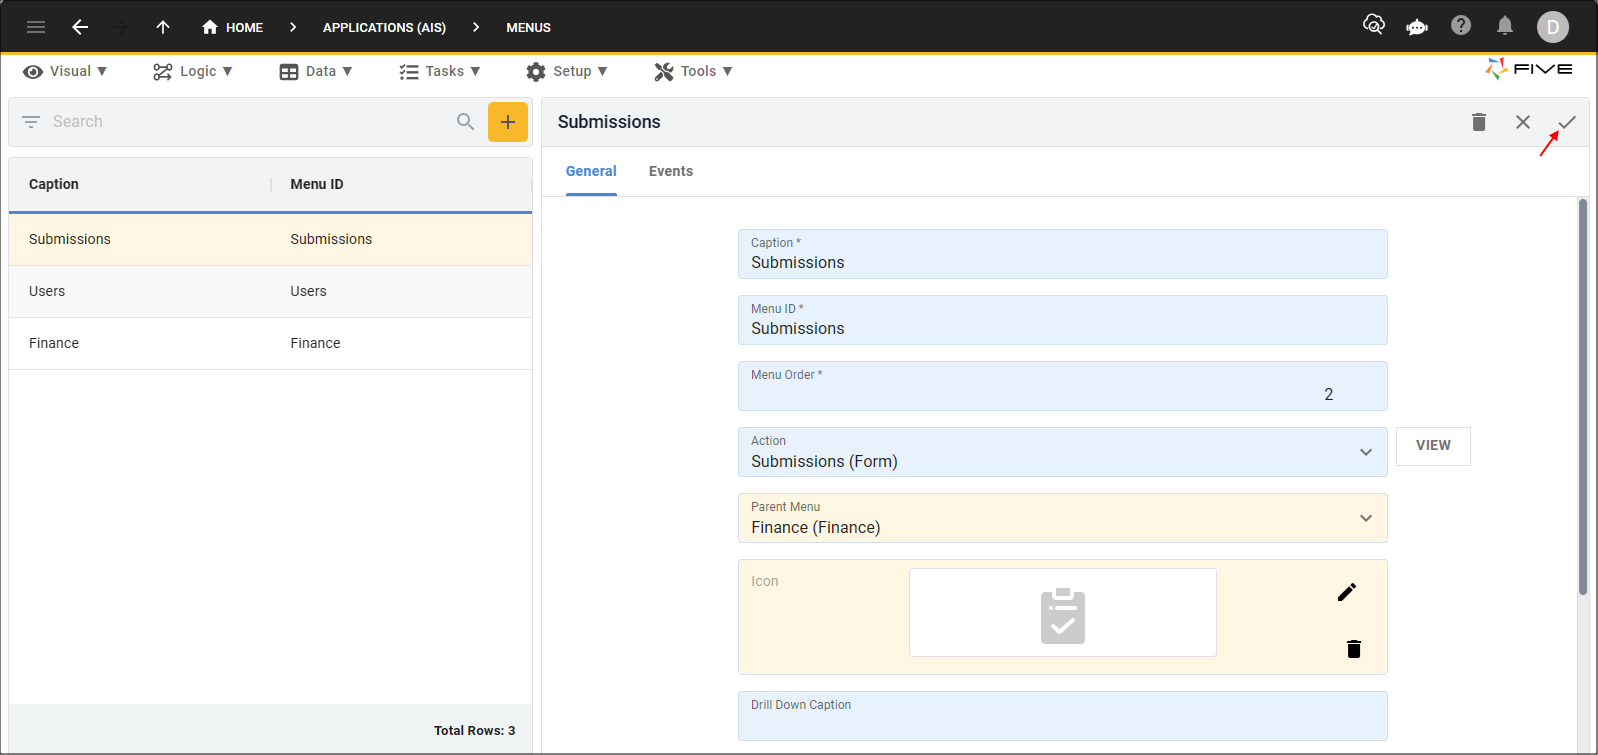The width and height of the screenshot is (1598, 755).
Task: Navigate up with the up arrow icon
Action: 163,27
